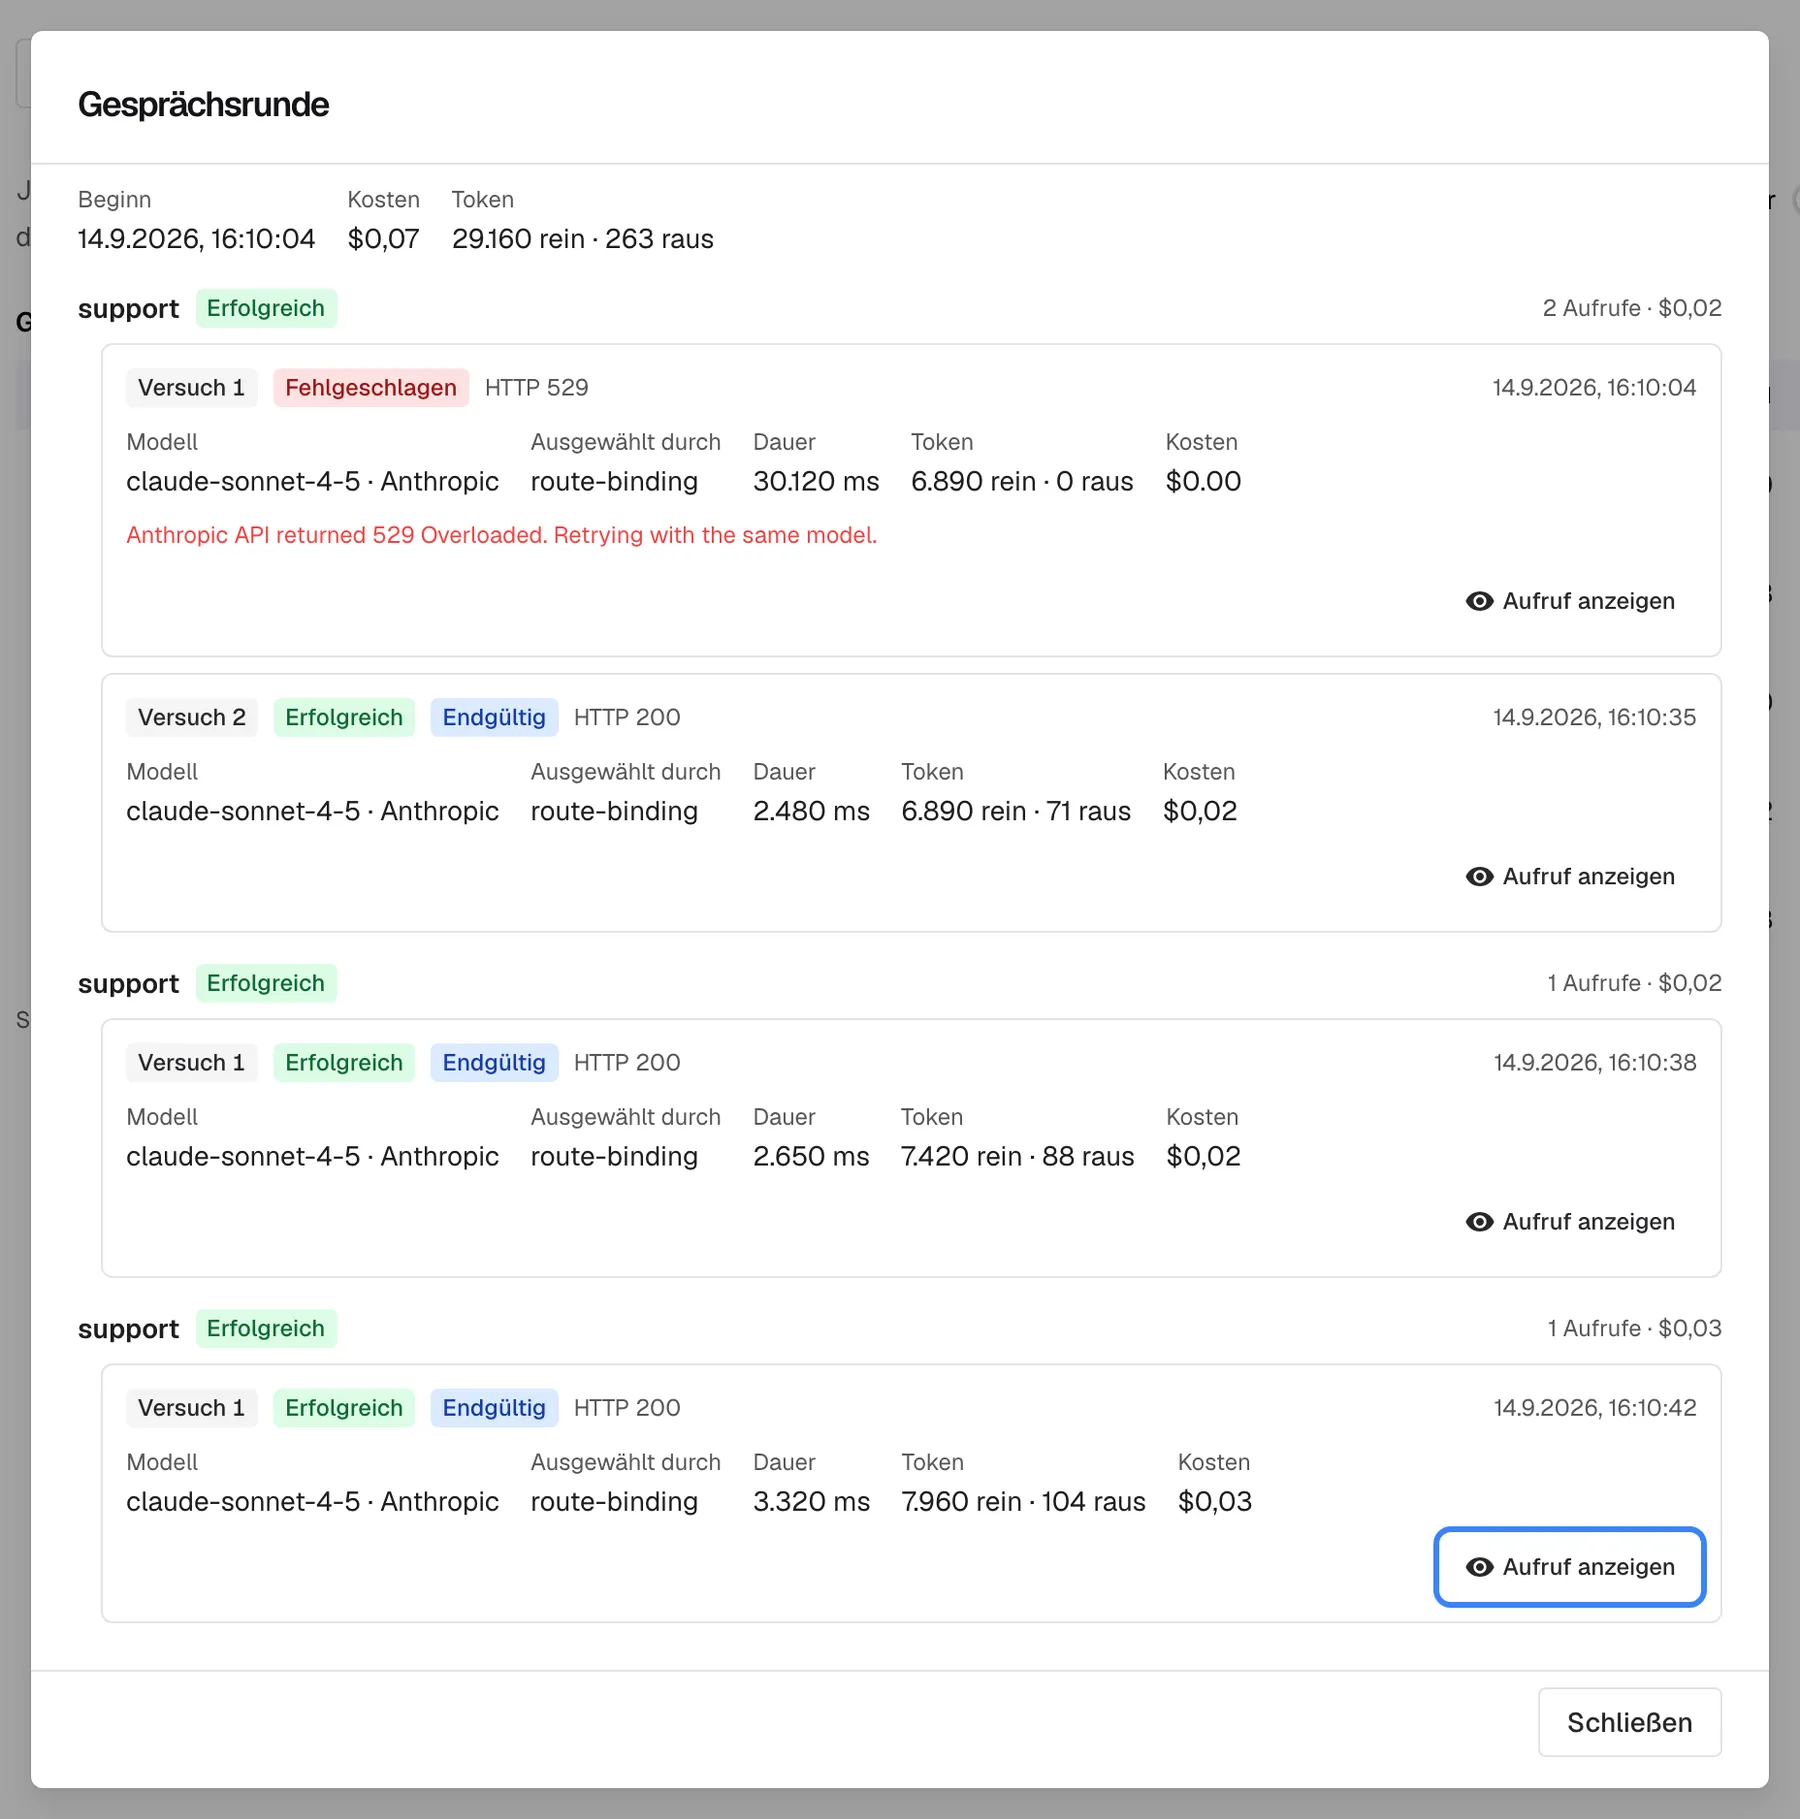The width and height of the screenshot is (1800, 1819).
Task: Open 'Aufruf anzeigen' for the 3.320 ms attempt
Action: pyautogui.click(x=1570, y=1567)
